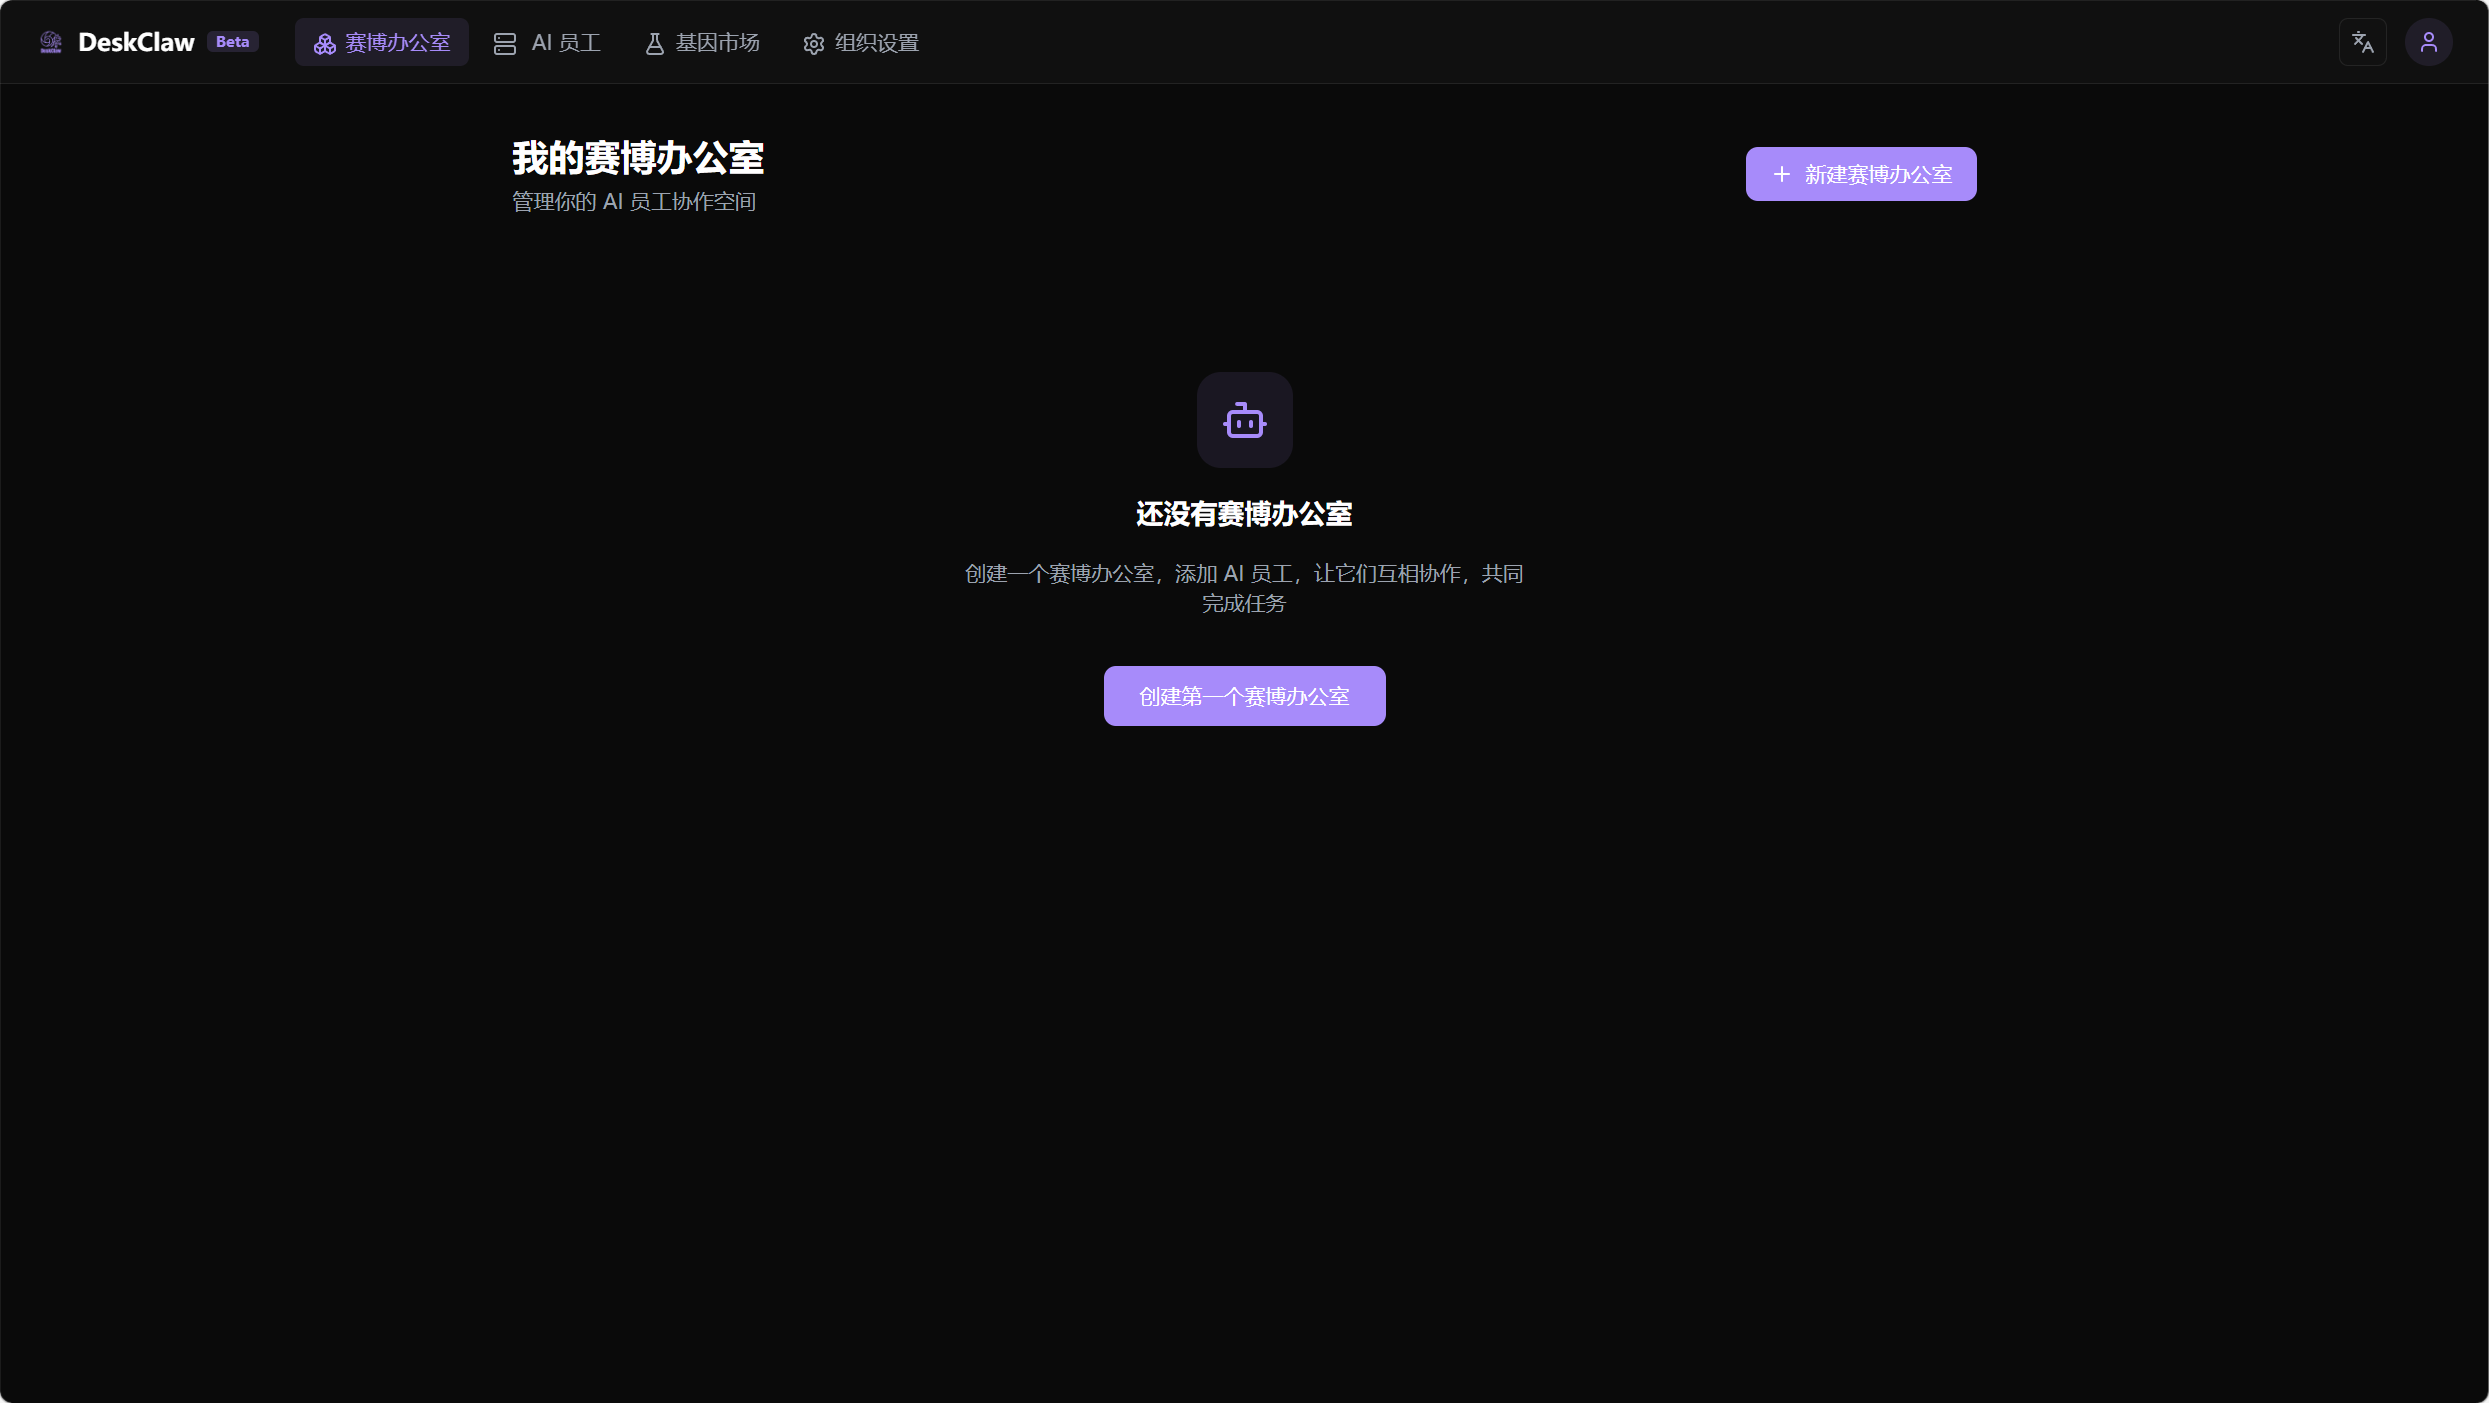This screenshot has height=1403, width=2489.
Task: Click the Beta badge beside DeskClaw
Action: pos(232,42)
